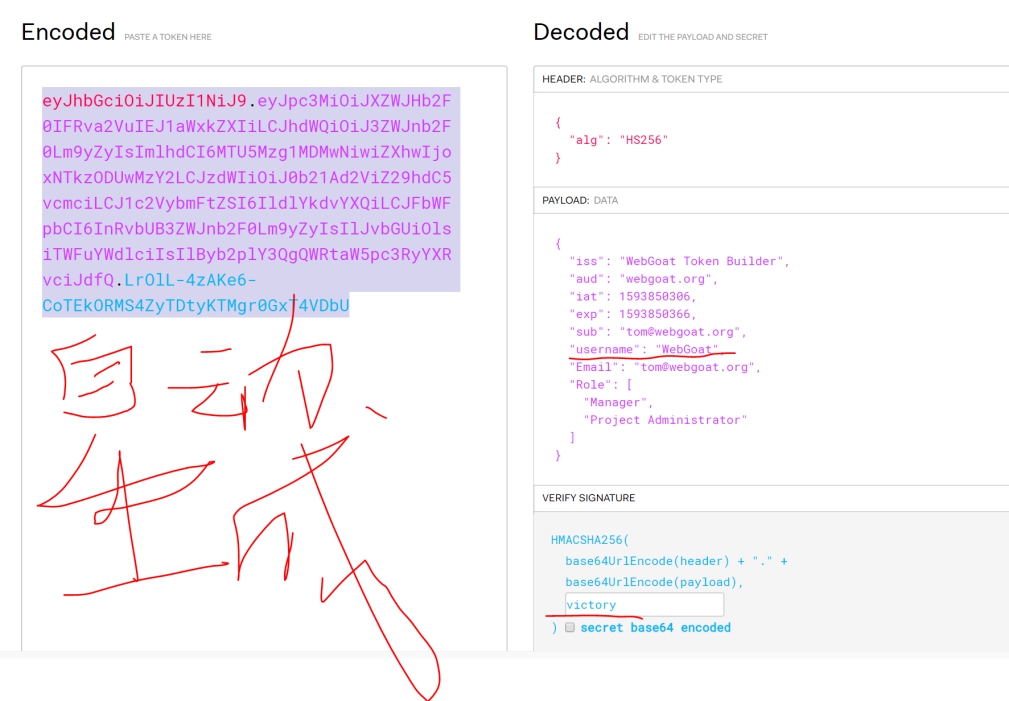1009x701 pixels.
Task: Click the "Manager" role entry
Action: (x=618, y=402)
